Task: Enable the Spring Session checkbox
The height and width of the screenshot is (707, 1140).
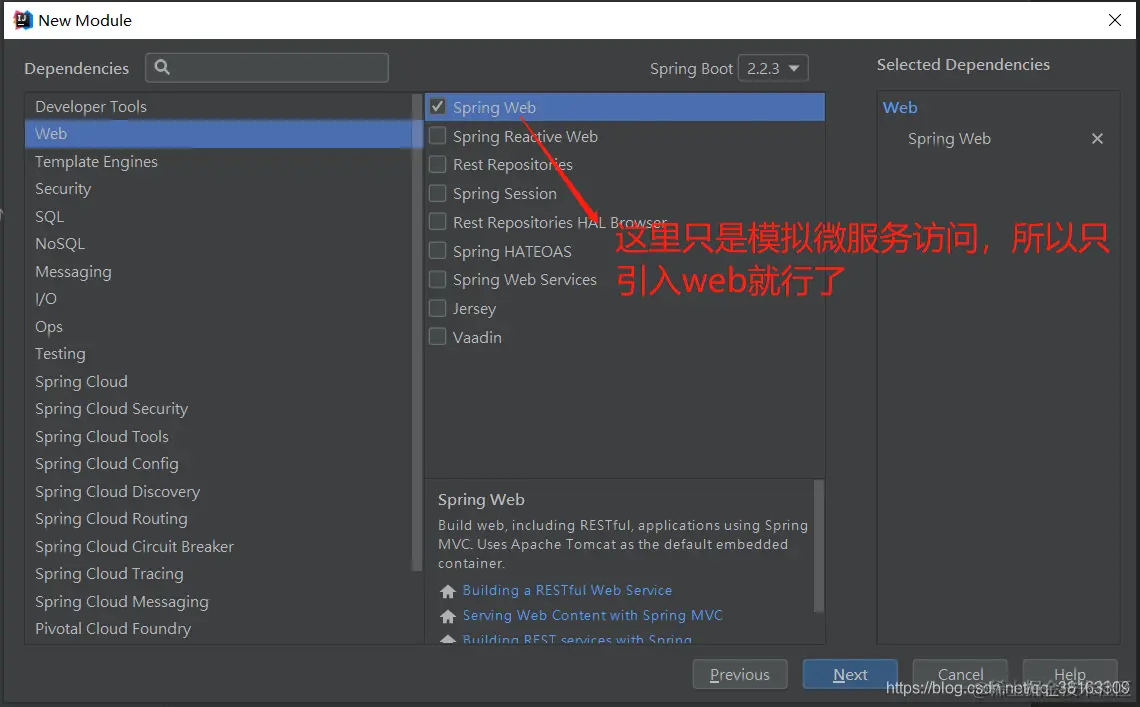Action: point(437,193)
